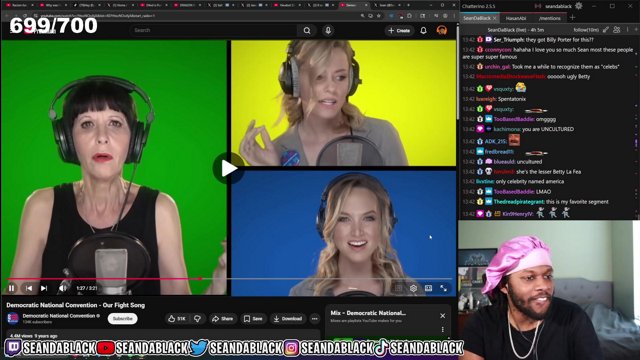Image resolution: width=640 pixels, height=360 pixels.
Task: Open moderation sword icon in Chatterino
Action: [x=606, y=30]
